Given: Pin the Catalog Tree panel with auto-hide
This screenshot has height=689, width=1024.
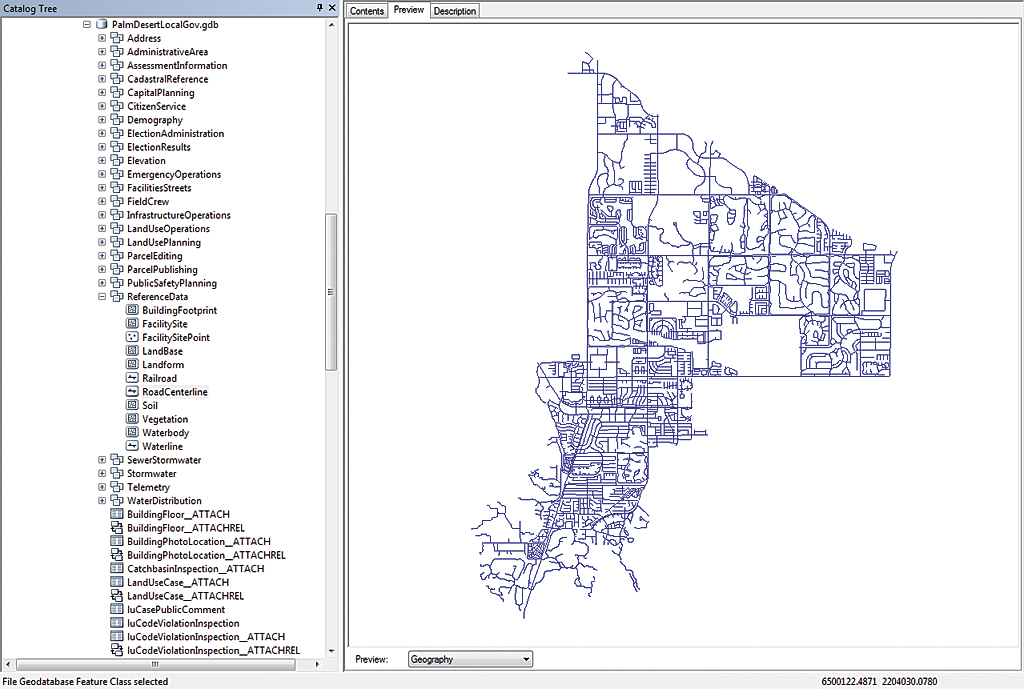Looking at the screenshot, I should [x=319, y=8].
